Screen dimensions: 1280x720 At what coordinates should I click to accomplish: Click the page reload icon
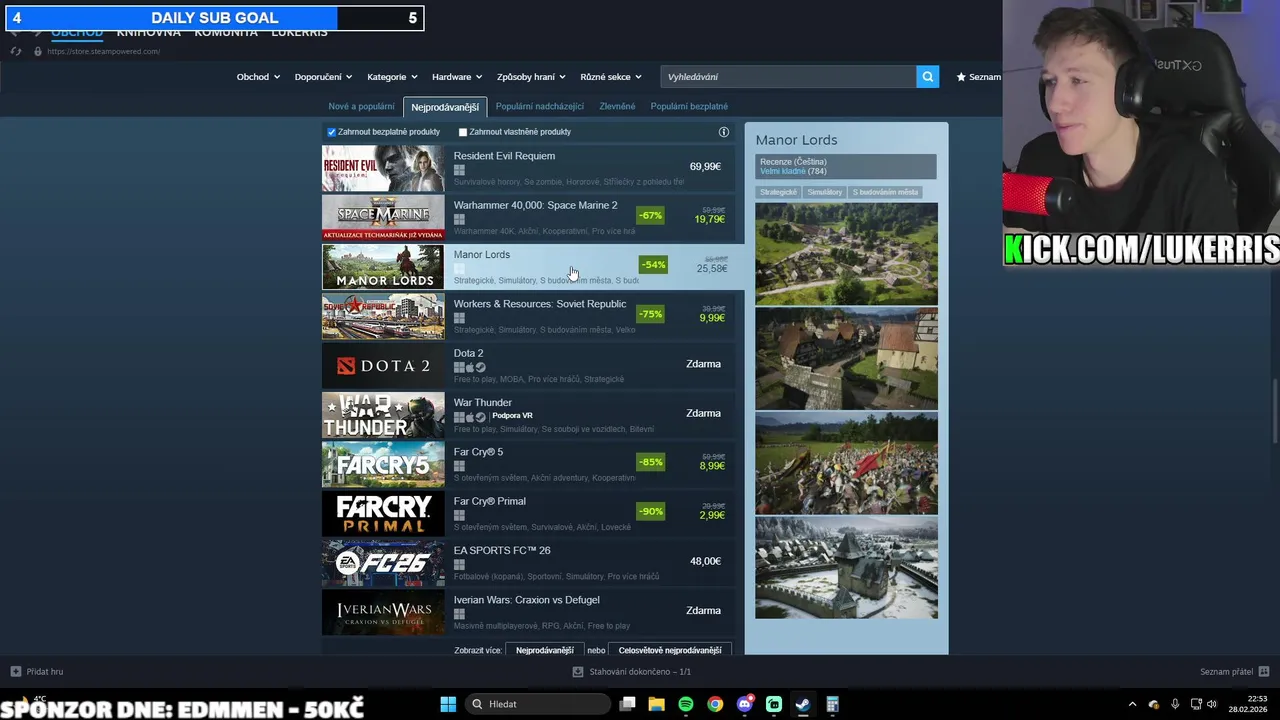pos(15,51)
